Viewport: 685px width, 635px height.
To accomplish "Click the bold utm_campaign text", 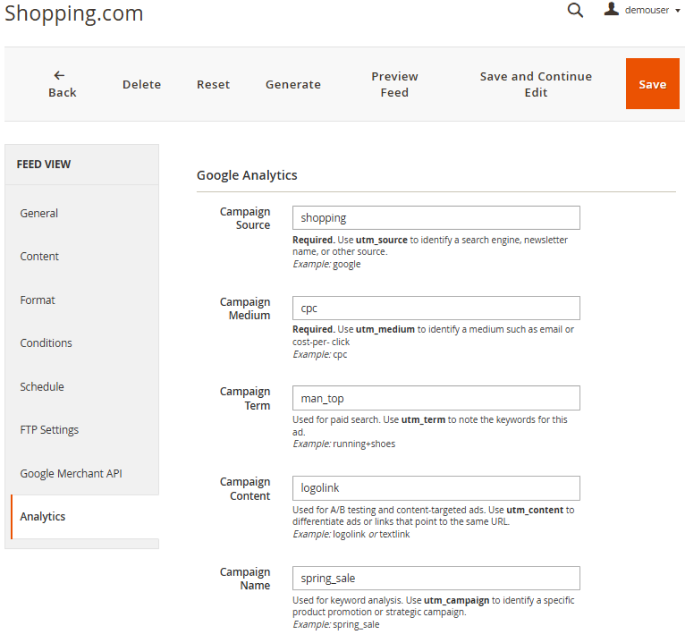I will click(456, 600).
